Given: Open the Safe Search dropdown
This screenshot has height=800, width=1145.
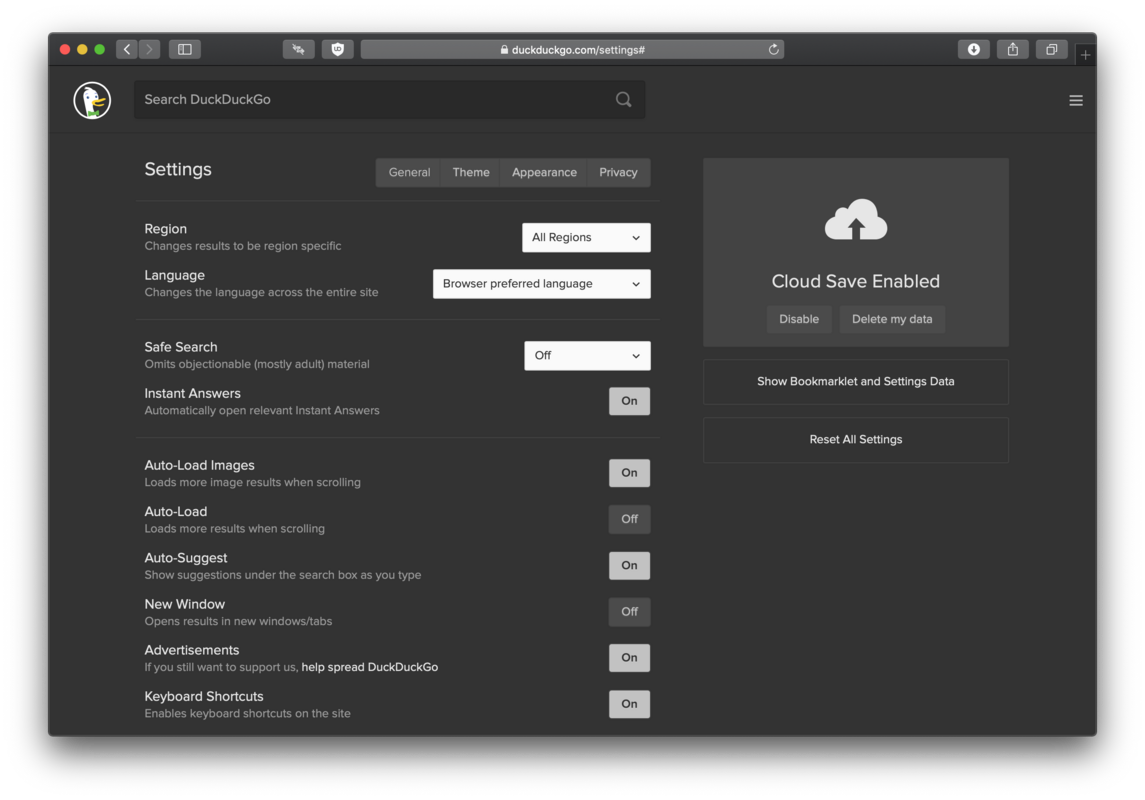Looking at the screenshot, I should tap(587, 355).
